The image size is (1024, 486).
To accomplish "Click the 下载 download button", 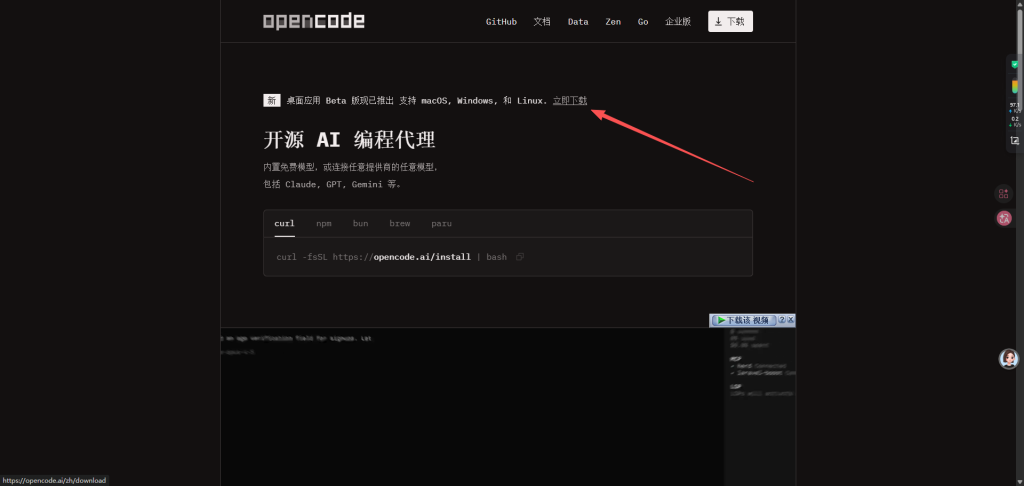I will [730, 22].
